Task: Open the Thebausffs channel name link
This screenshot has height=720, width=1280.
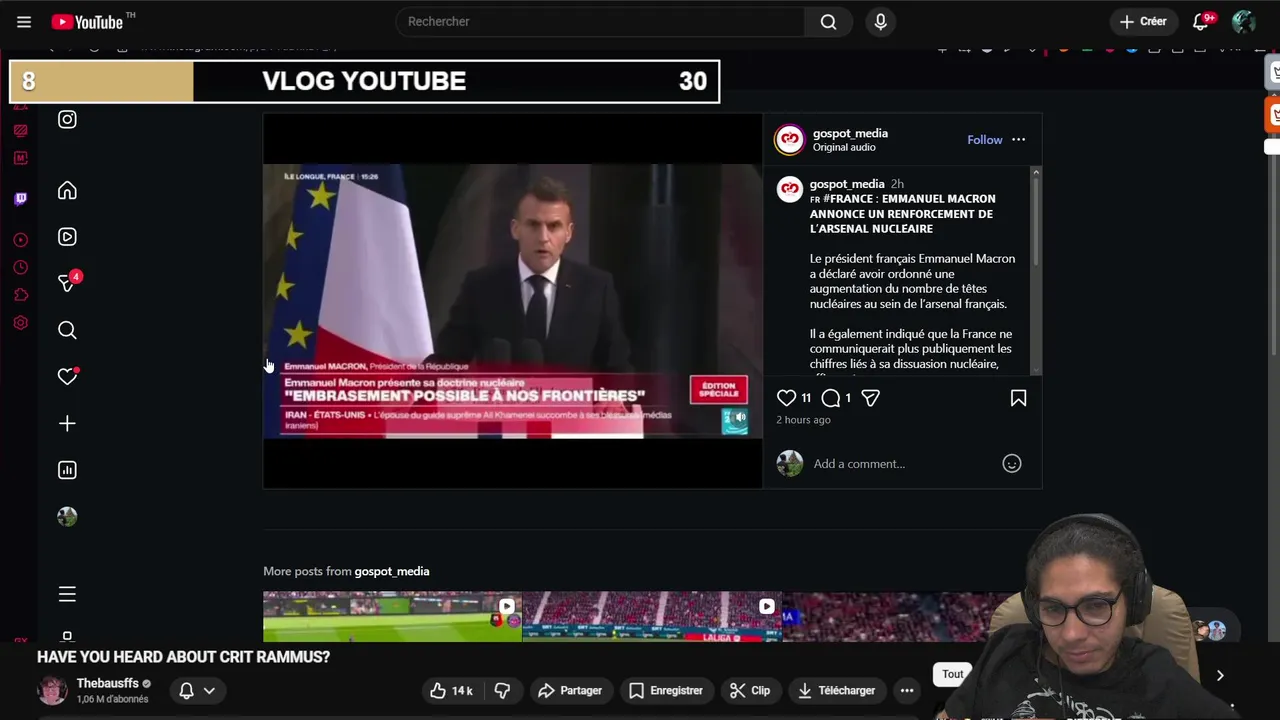Action: (108, 683)
